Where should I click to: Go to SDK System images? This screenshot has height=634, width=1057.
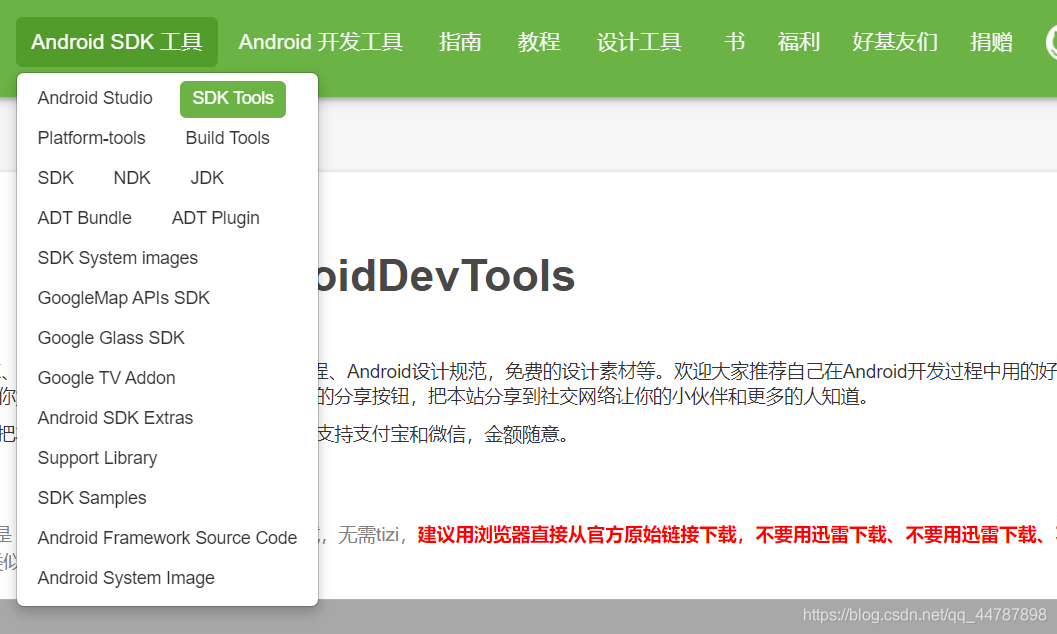point(118,258)
